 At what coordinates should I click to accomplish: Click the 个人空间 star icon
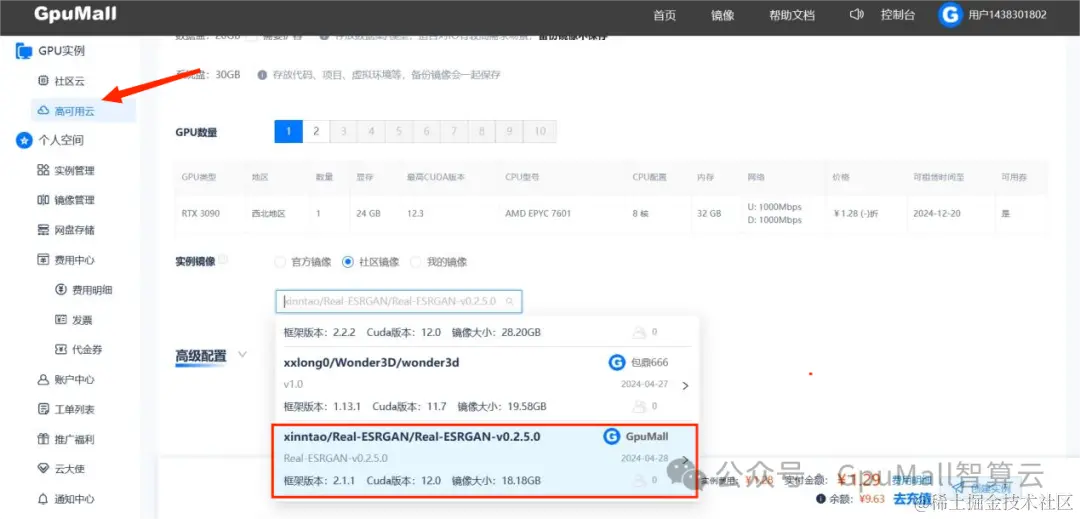[23, 140]
